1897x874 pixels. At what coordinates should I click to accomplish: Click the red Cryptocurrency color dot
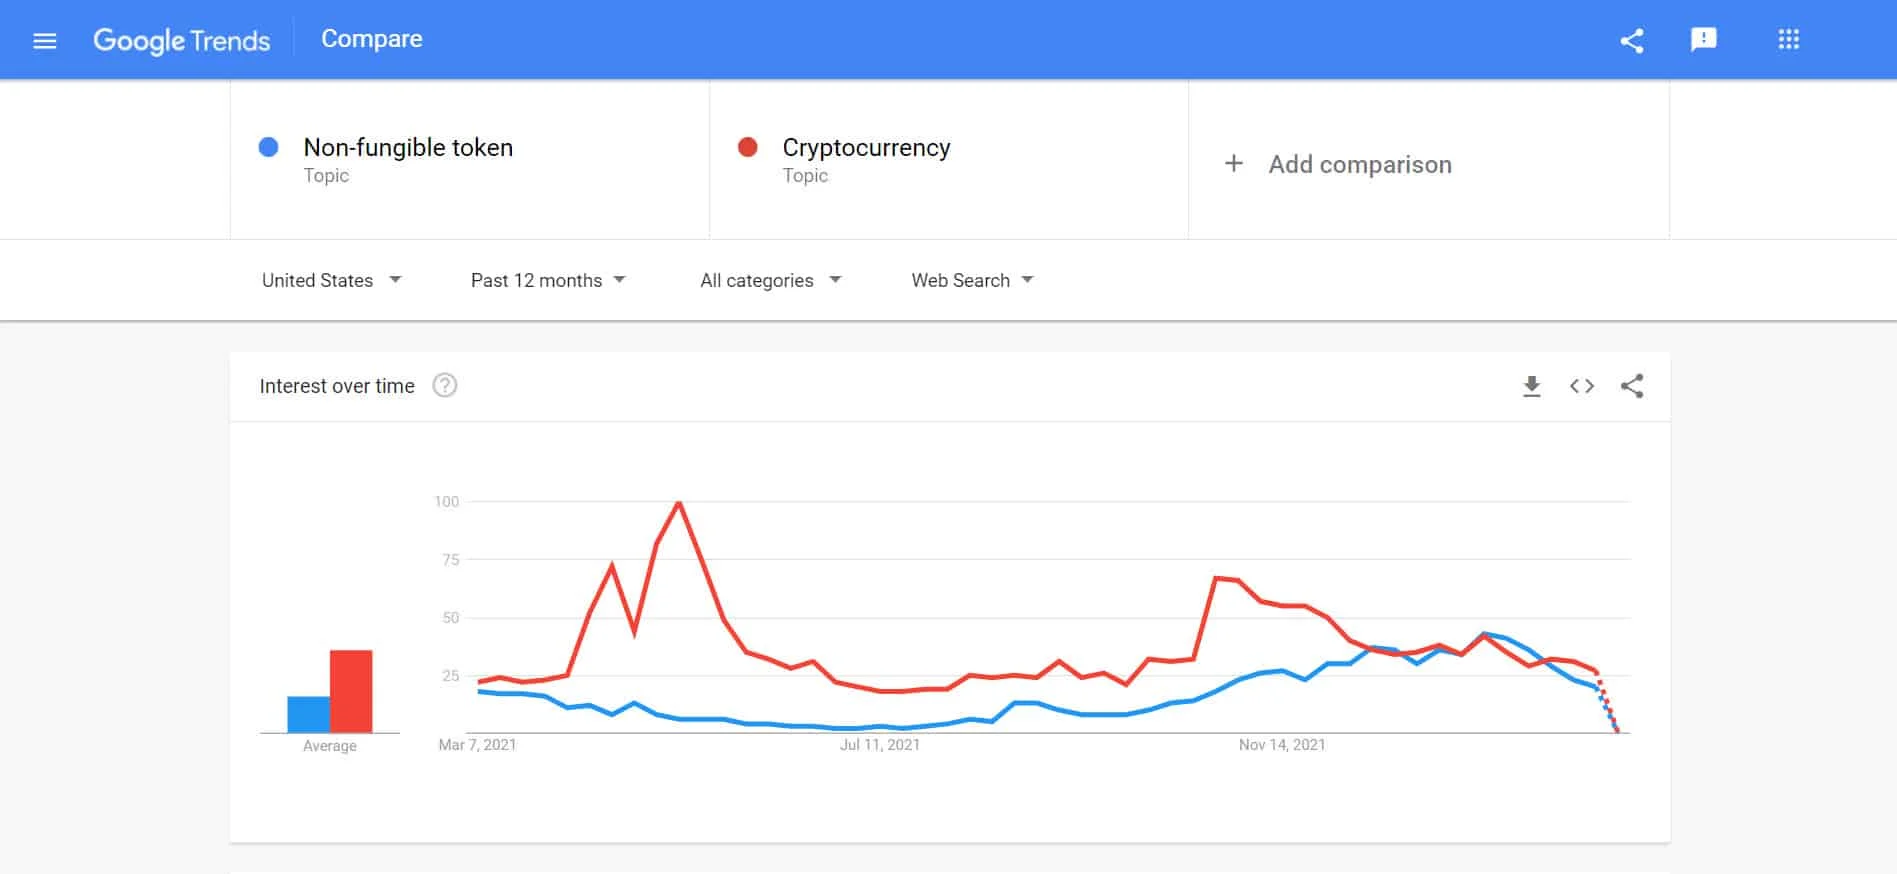point(747,148)
